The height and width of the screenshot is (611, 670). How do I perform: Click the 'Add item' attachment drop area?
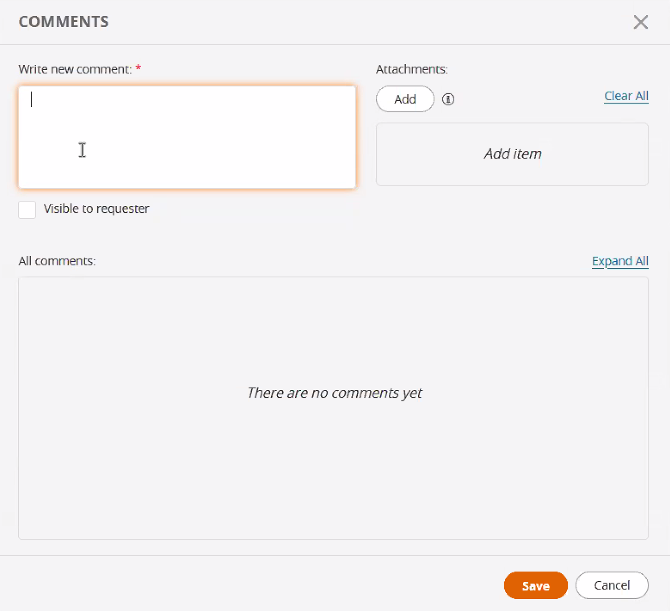512,154
